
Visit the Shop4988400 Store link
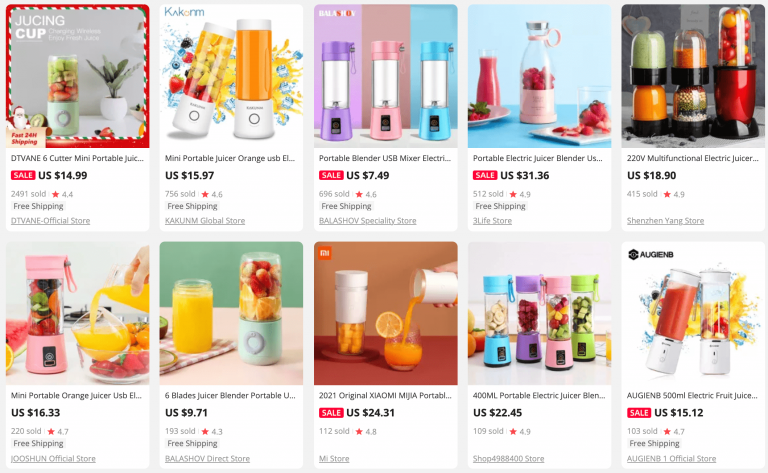508,459
